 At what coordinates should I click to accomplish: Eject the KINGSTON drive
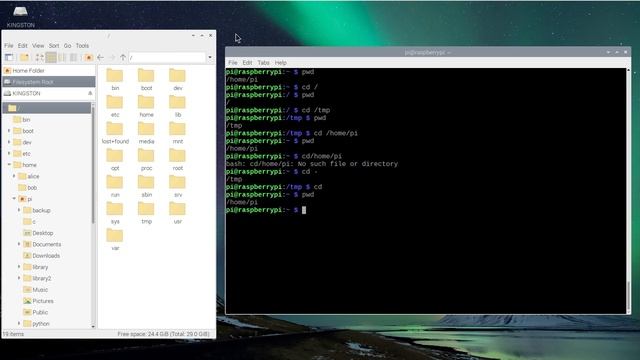(90, 93)
